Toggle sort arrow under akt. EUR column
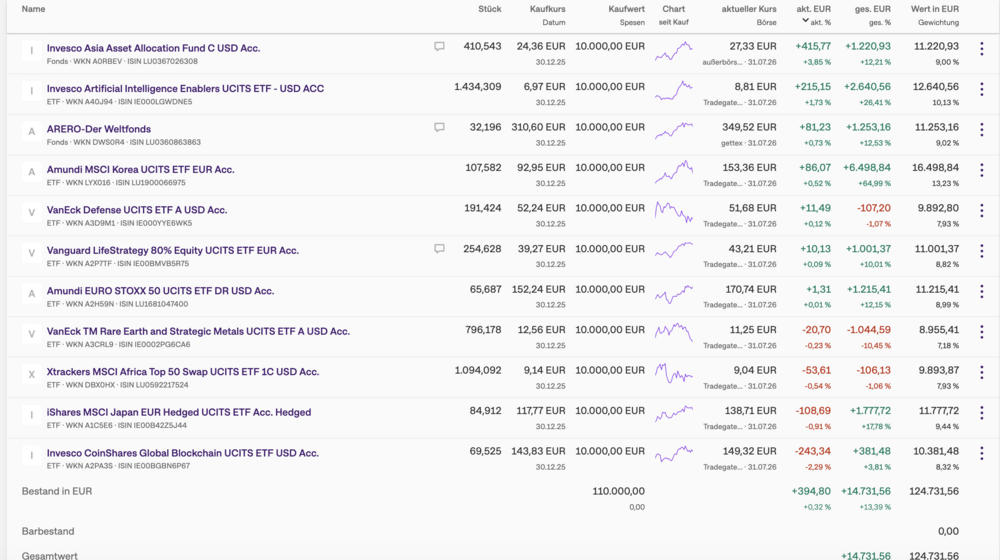Viewport: 1000px width, 560px height. [x=805, y=21]
